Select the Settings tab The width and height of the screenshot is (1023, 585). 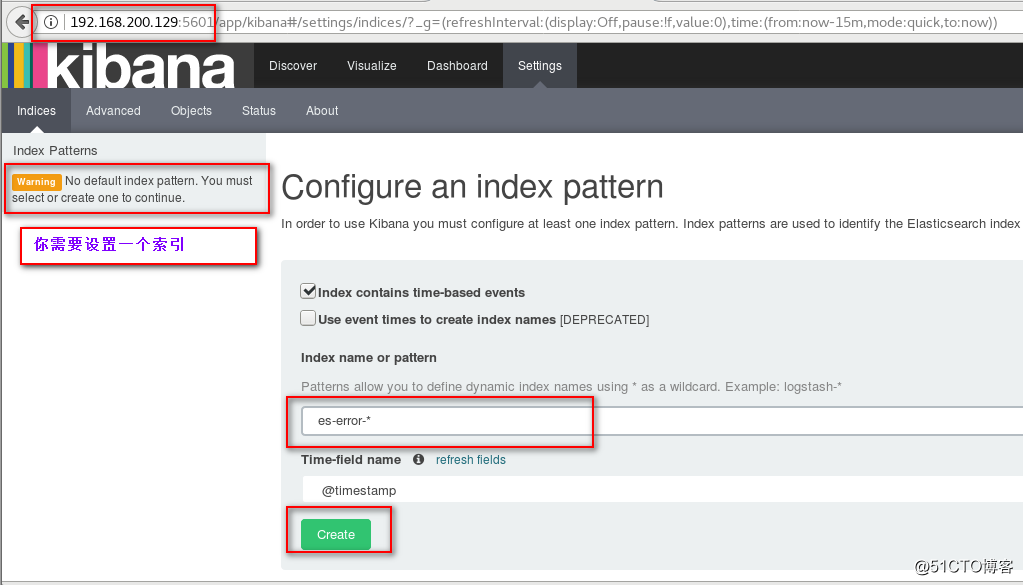click(540, 66)
